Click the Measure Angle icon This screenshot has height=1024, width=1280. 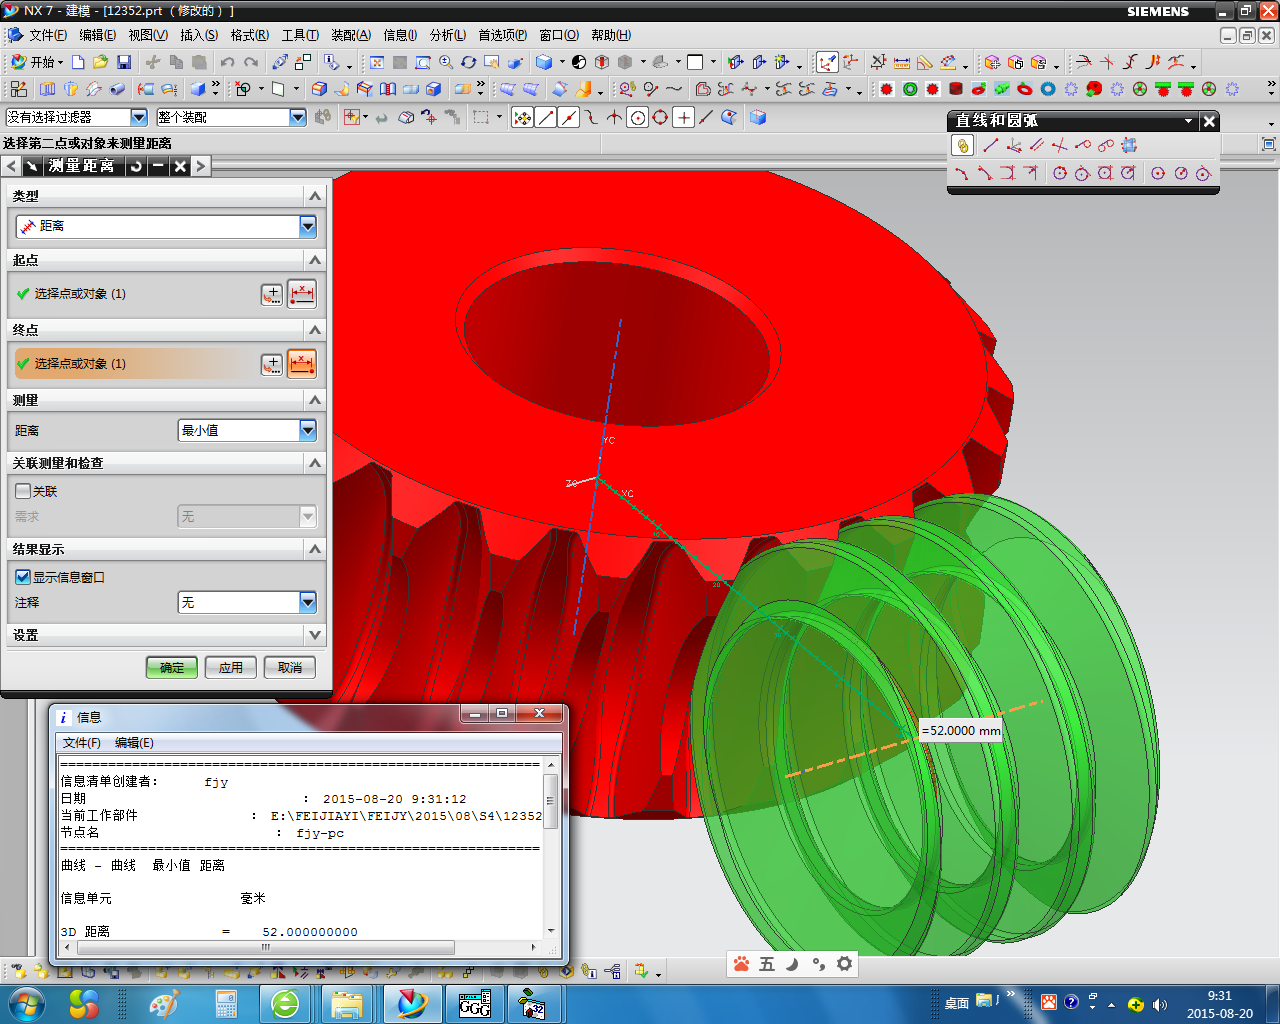coord(924,62)
